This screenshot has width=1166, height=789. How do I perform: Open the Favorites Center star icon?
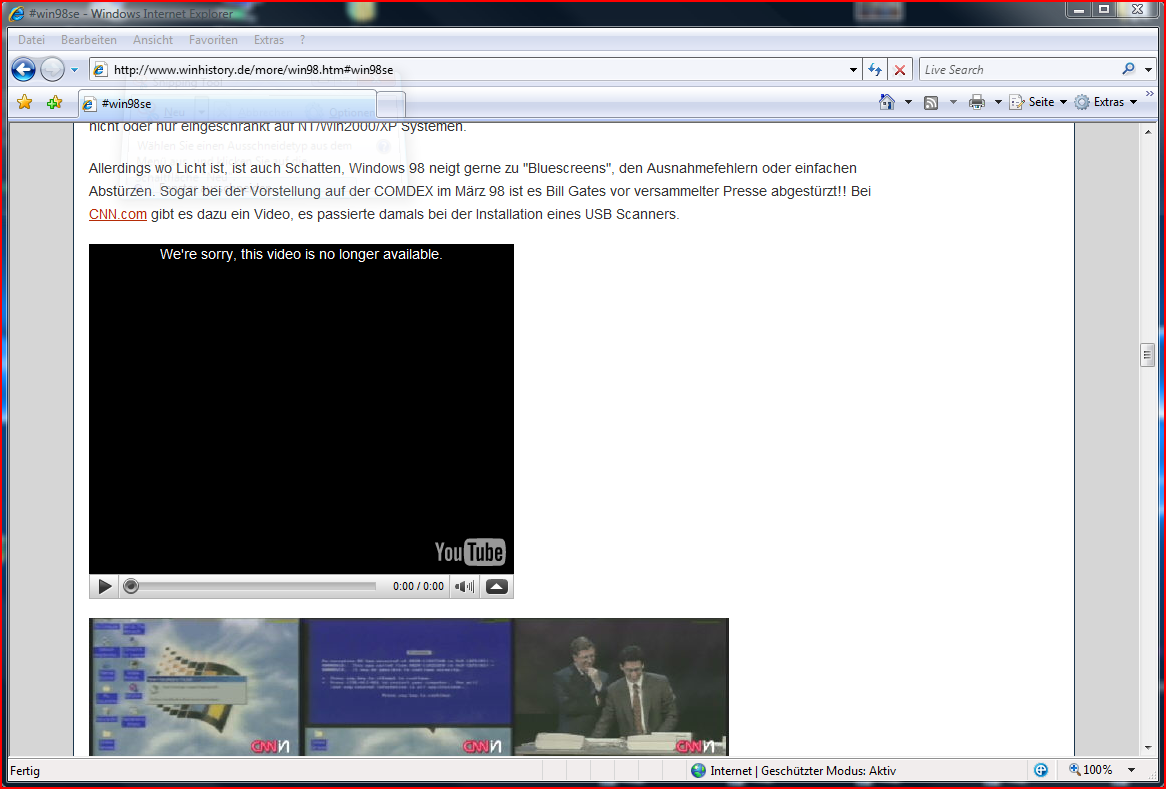(25, 102)
